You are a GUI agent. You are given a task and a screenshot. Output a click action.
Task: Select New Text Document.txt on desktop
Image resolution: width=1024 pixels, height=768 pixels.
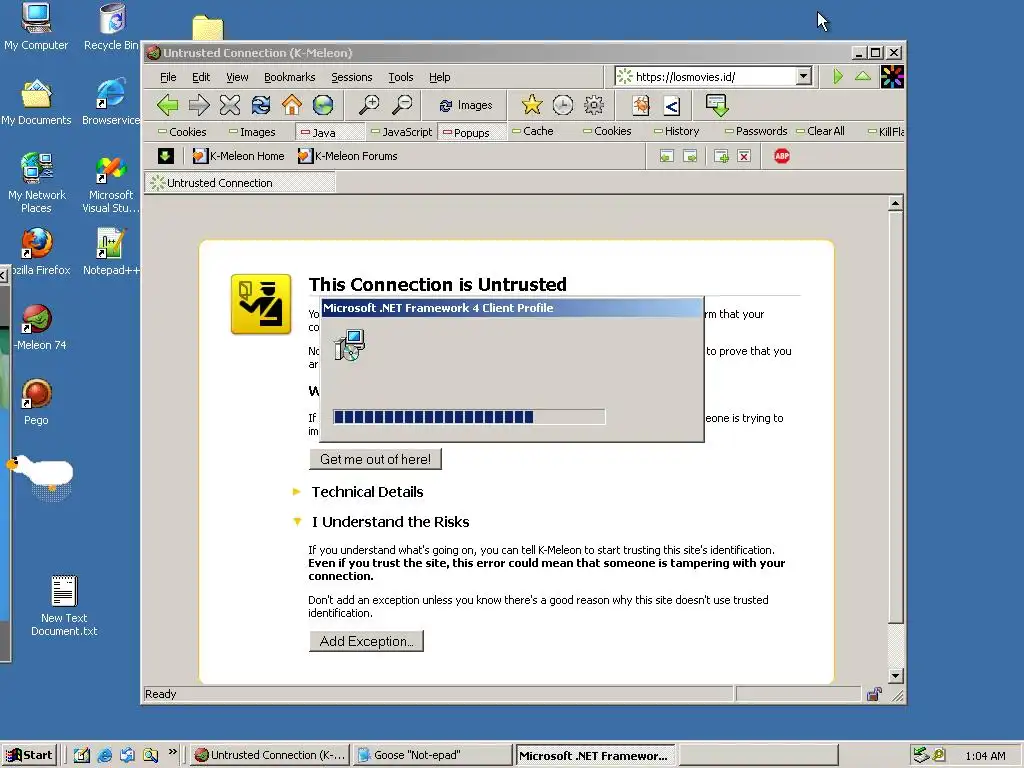pyautogui.click(x=64, y=605)
